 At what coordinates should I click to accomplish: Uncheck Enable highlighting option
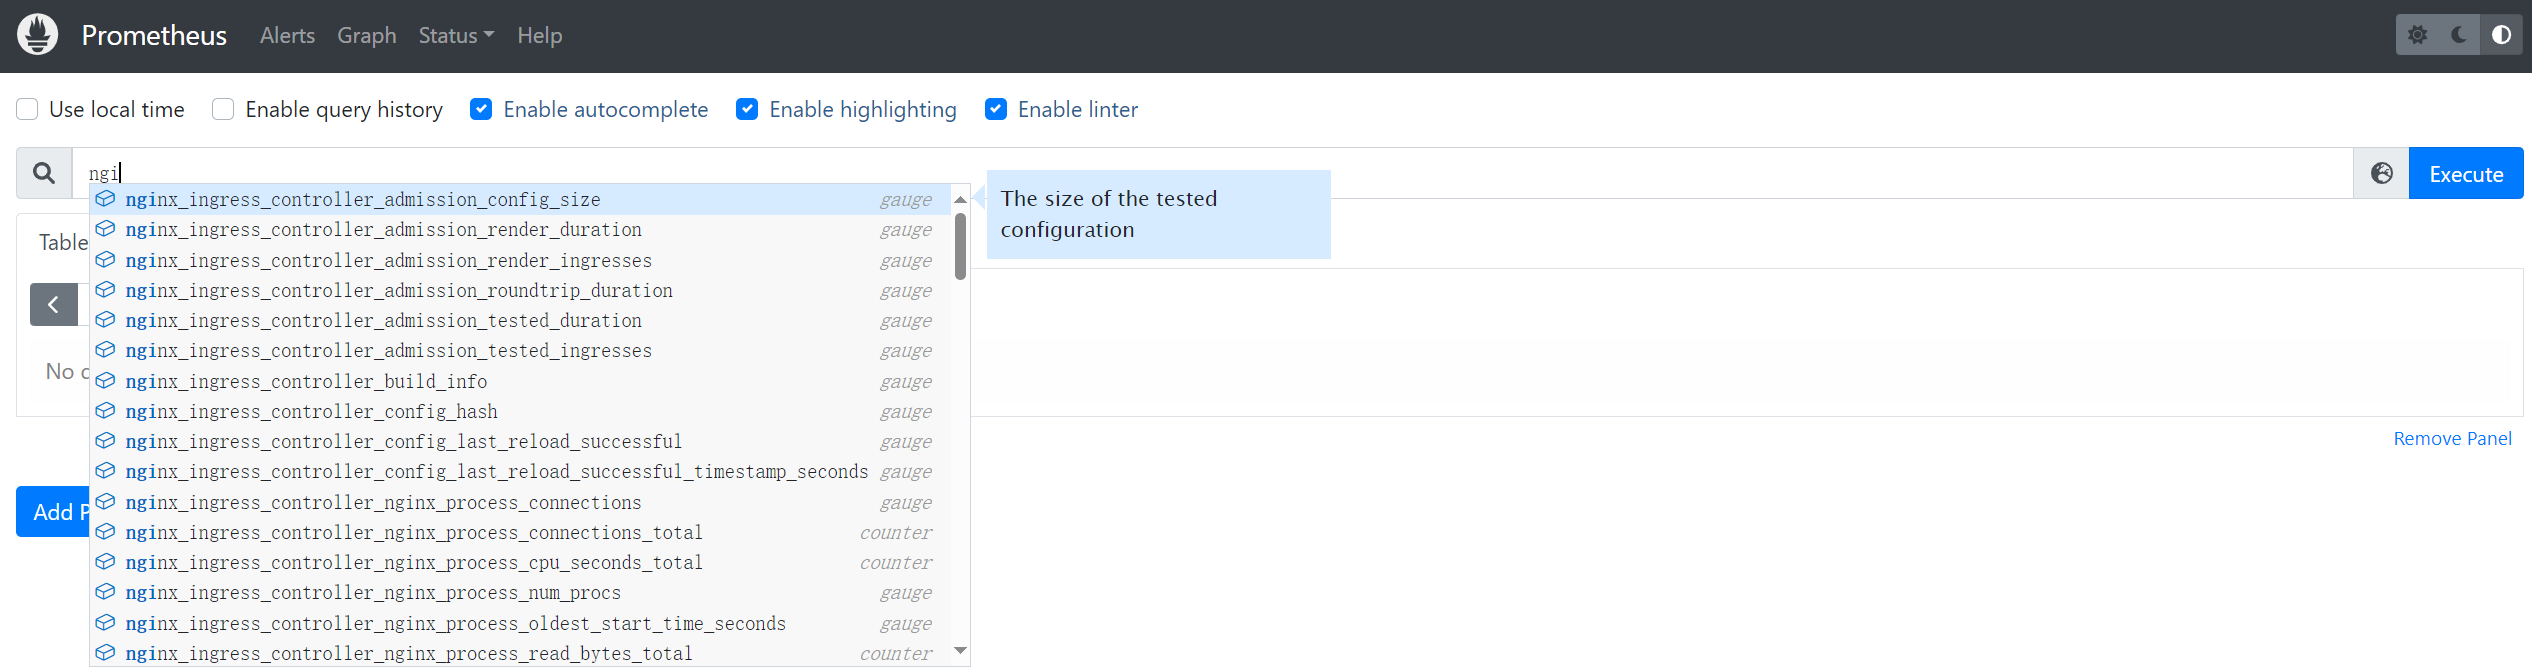(x=747, y=109)
